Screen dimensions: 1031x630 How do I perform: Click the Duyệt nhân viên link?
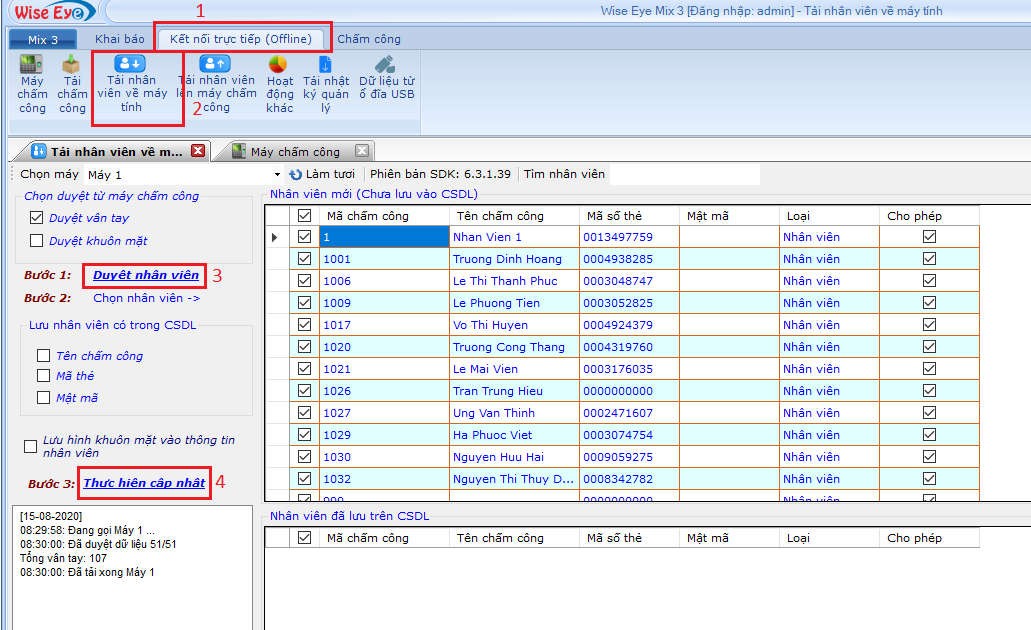(x=145, y=275)
